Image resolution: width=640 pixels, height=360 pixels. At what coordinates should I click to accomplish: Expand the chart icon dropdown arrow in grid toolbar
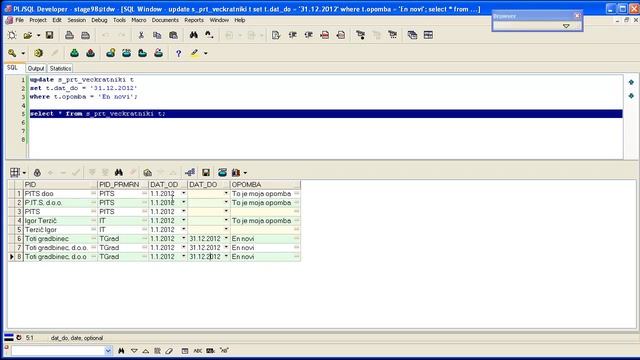(245, 173)
